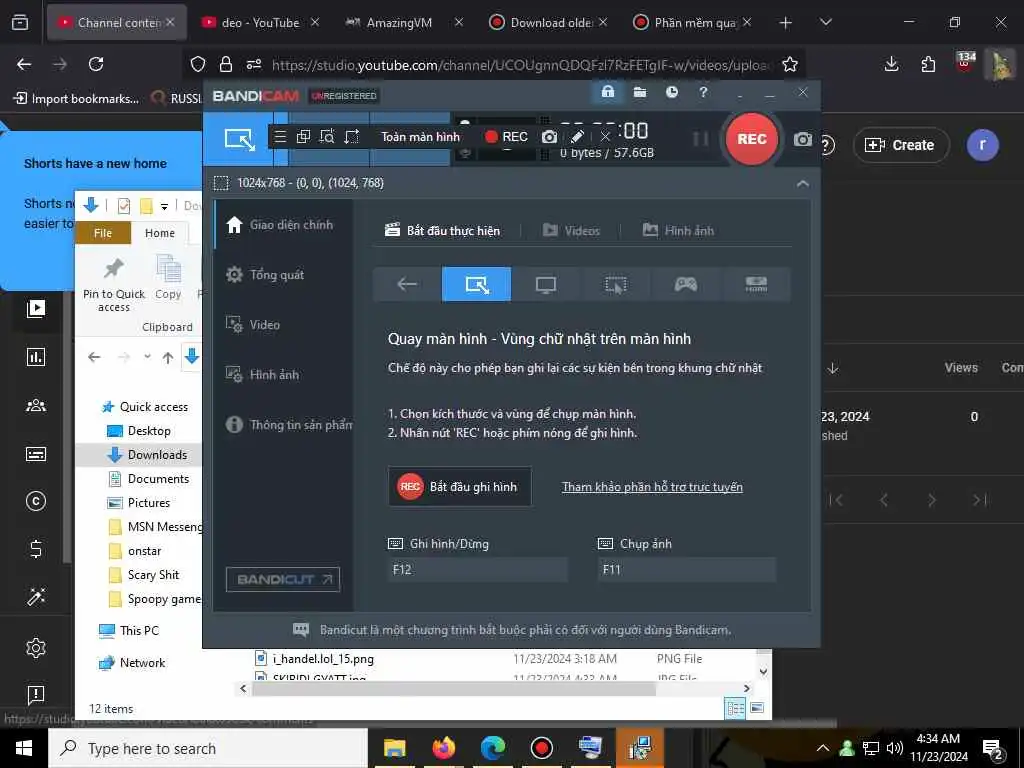The height and width of the screenshot is (768, 1024).
Task: Click the screen selection icon in Bandicam header
Action: [x=240, y=139]
